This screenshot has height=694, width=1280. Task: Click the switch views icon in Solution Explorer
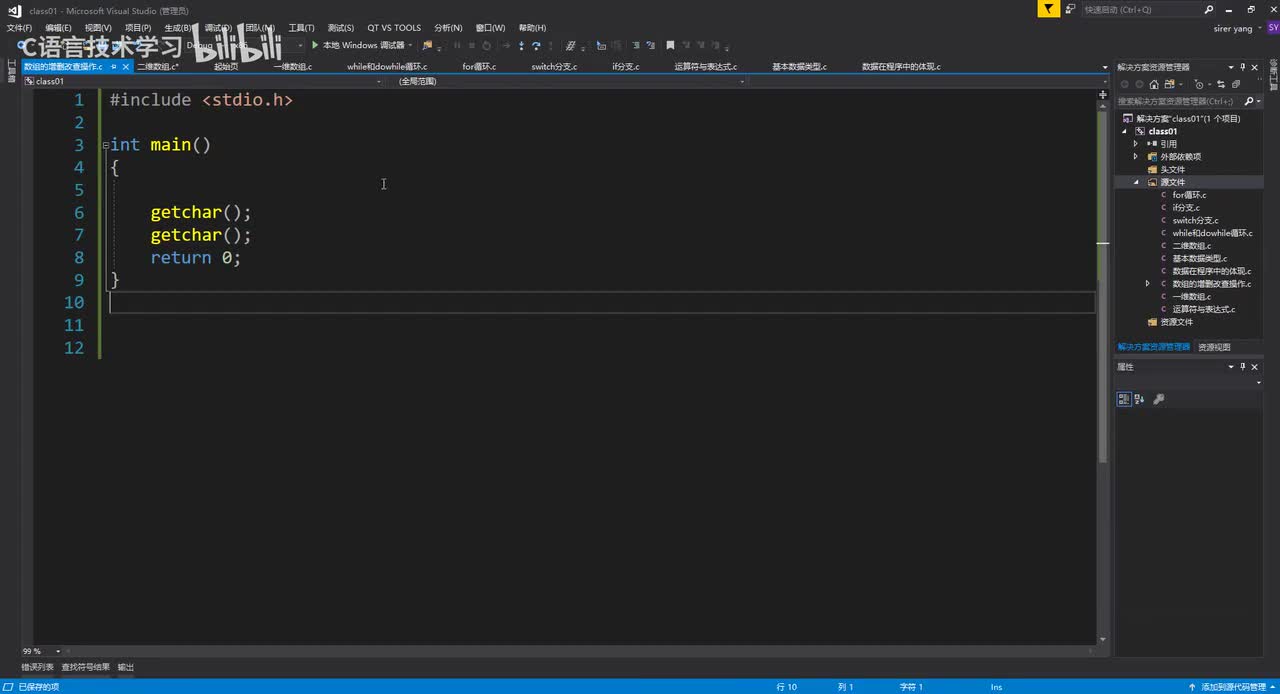coord(1169,84)
